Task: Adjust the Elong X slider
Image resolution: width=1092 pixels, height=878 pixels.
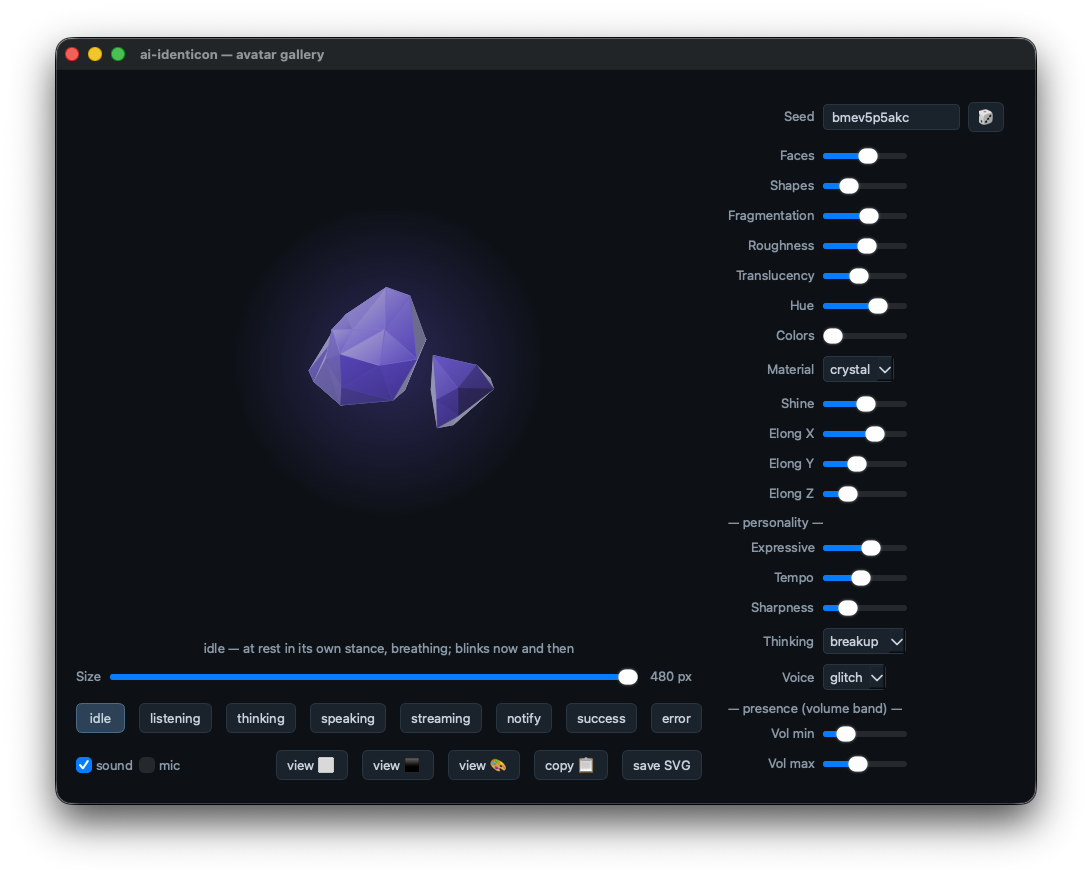Action: point(864,434)
